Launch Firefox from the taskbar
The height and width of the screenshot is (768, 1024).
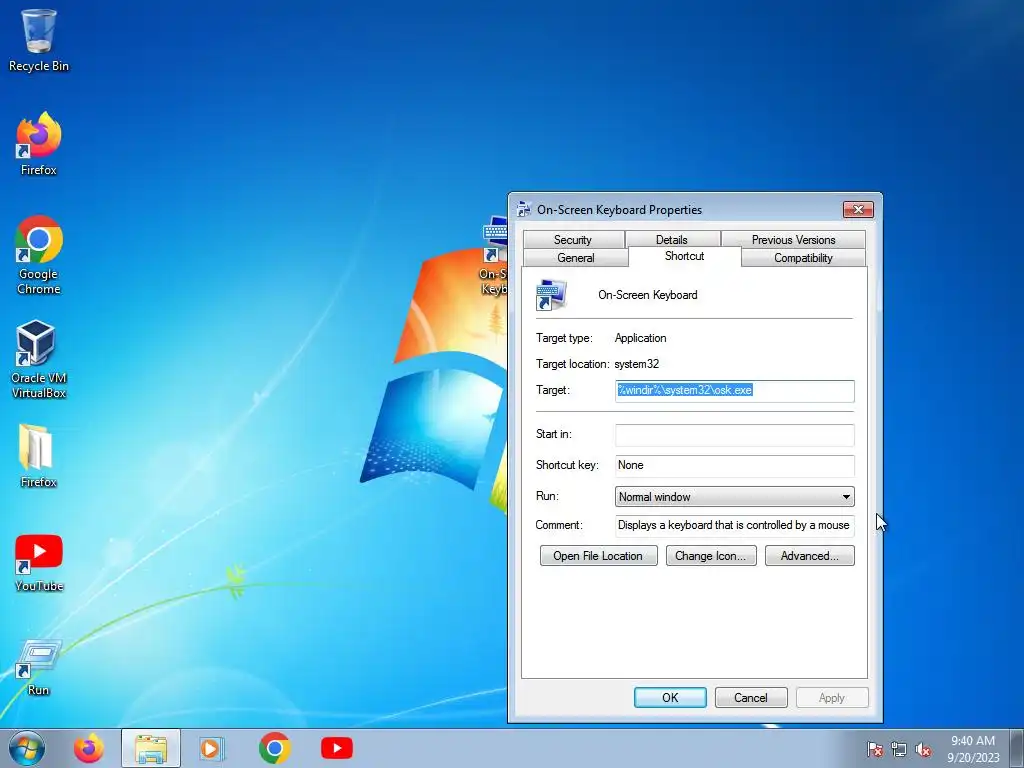point(88,748)
